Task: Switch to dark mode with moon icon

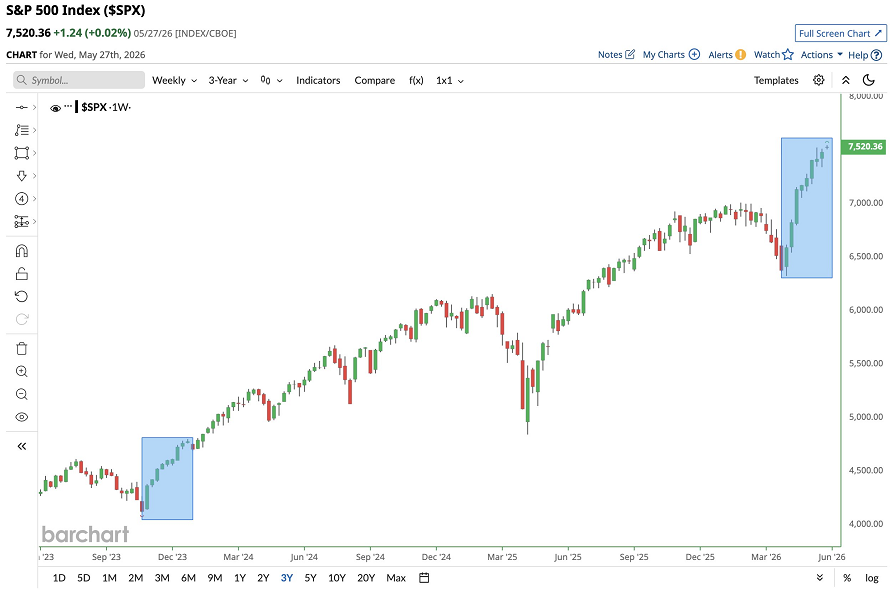Action: tap(869, 80)
